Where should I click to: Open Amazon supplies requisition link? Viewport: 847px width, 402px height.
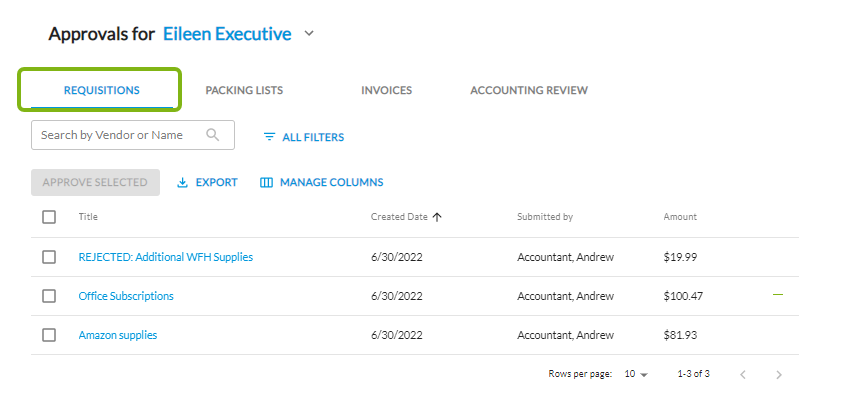[x=118, y=335]
